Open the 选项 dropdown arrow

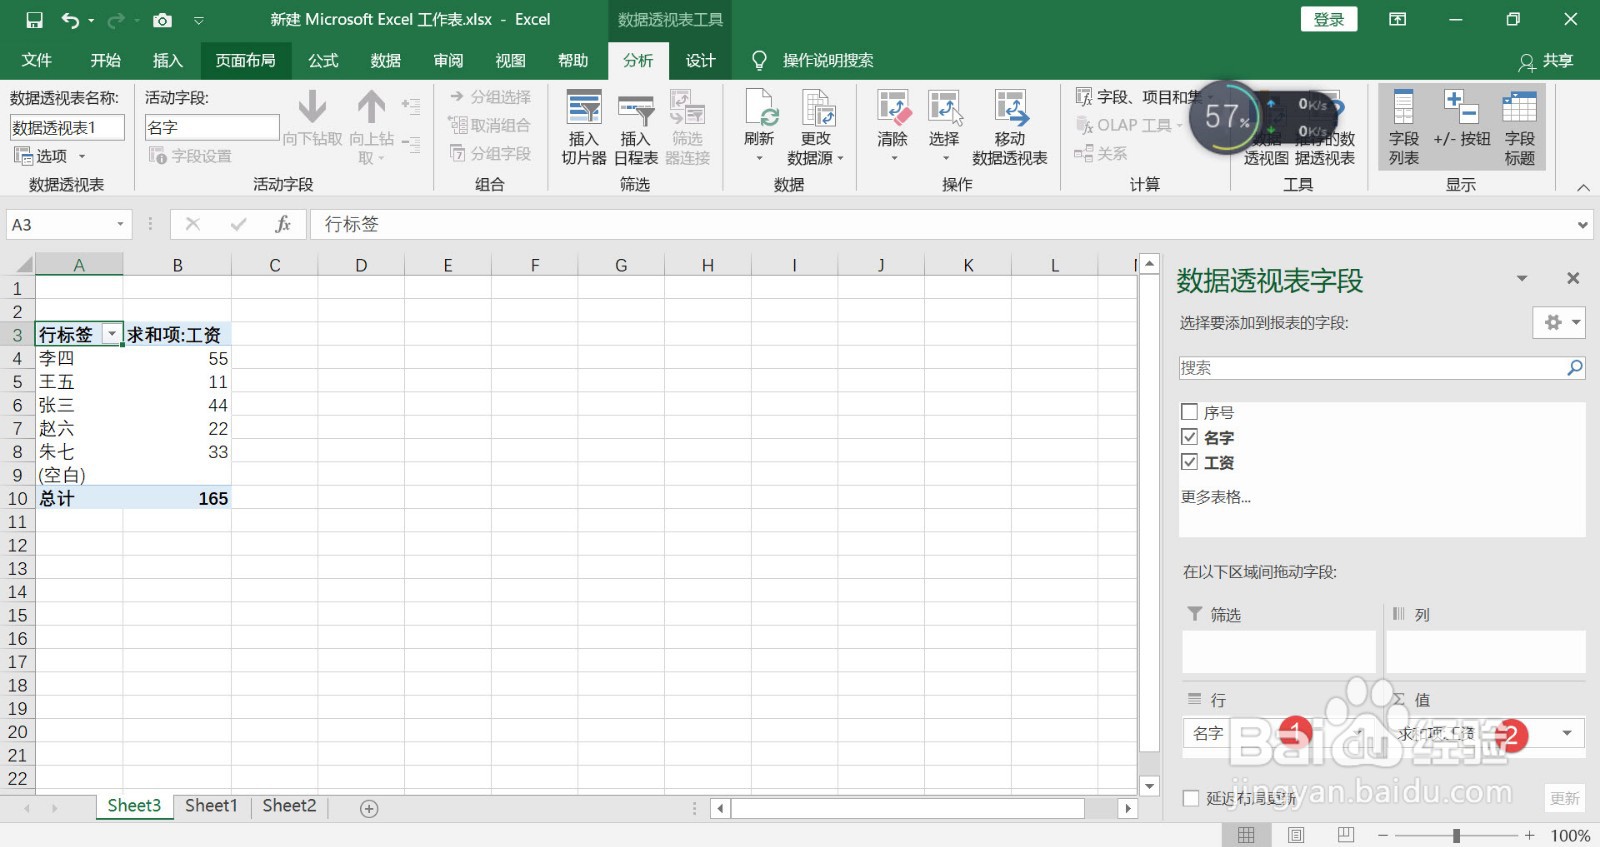[x=82, y=156]
